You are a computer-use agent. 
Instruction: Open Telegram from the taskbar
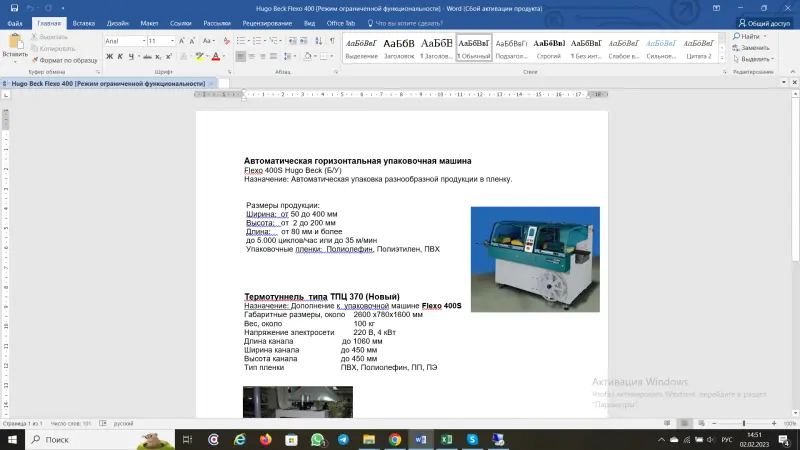point(343,439)
